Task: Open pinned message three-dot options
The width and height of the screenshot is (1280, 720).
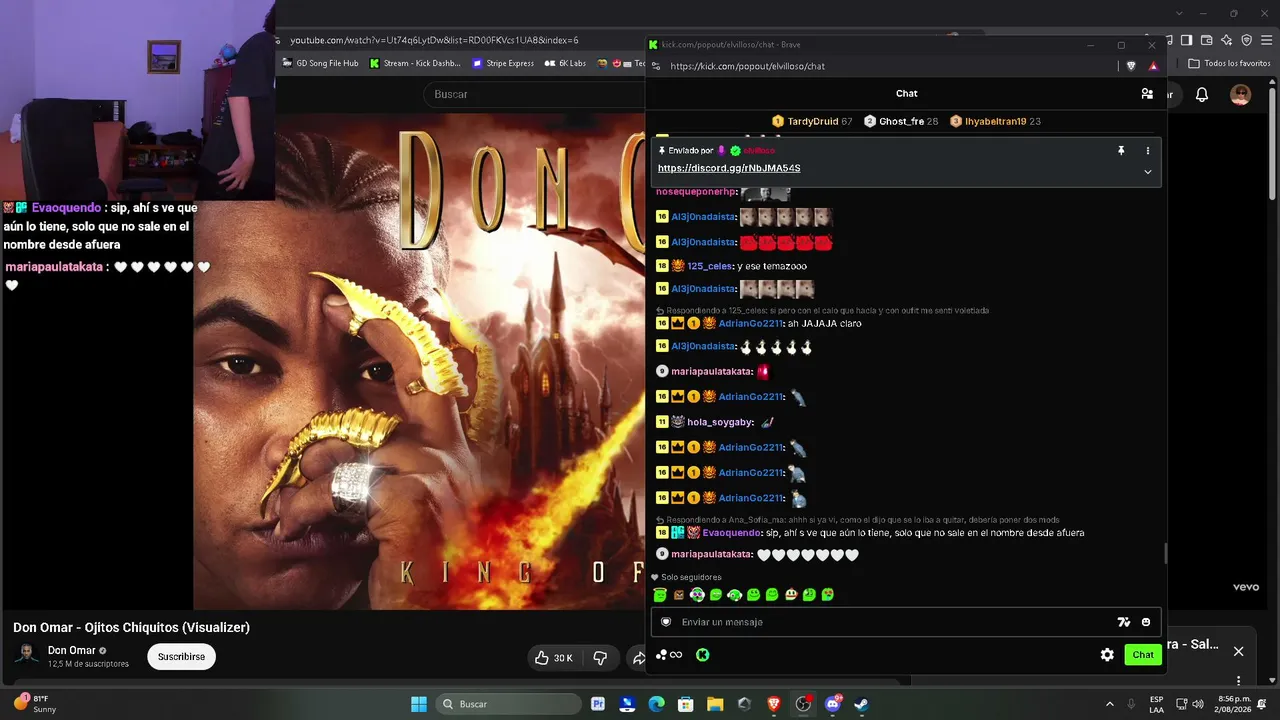Action: [1148, 150]
